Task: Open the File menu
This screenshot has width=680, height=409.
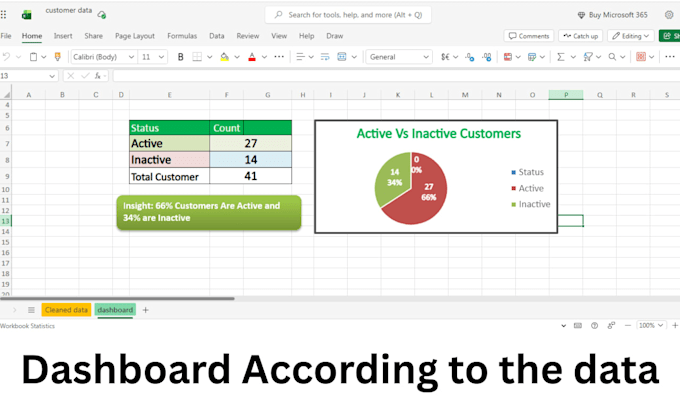Action: pos(6,36)
